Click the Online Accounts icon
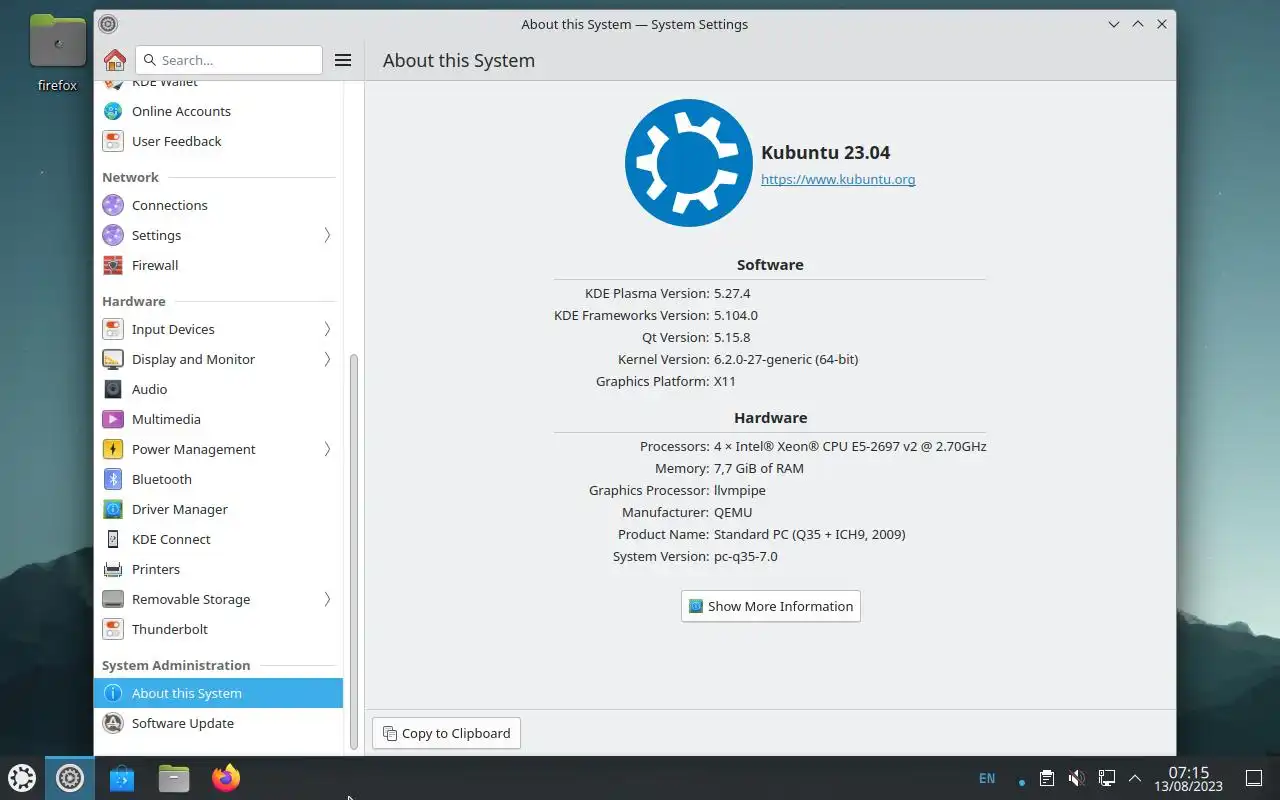The height and width of the screenshot is (800, 1280). coord(113,111)
